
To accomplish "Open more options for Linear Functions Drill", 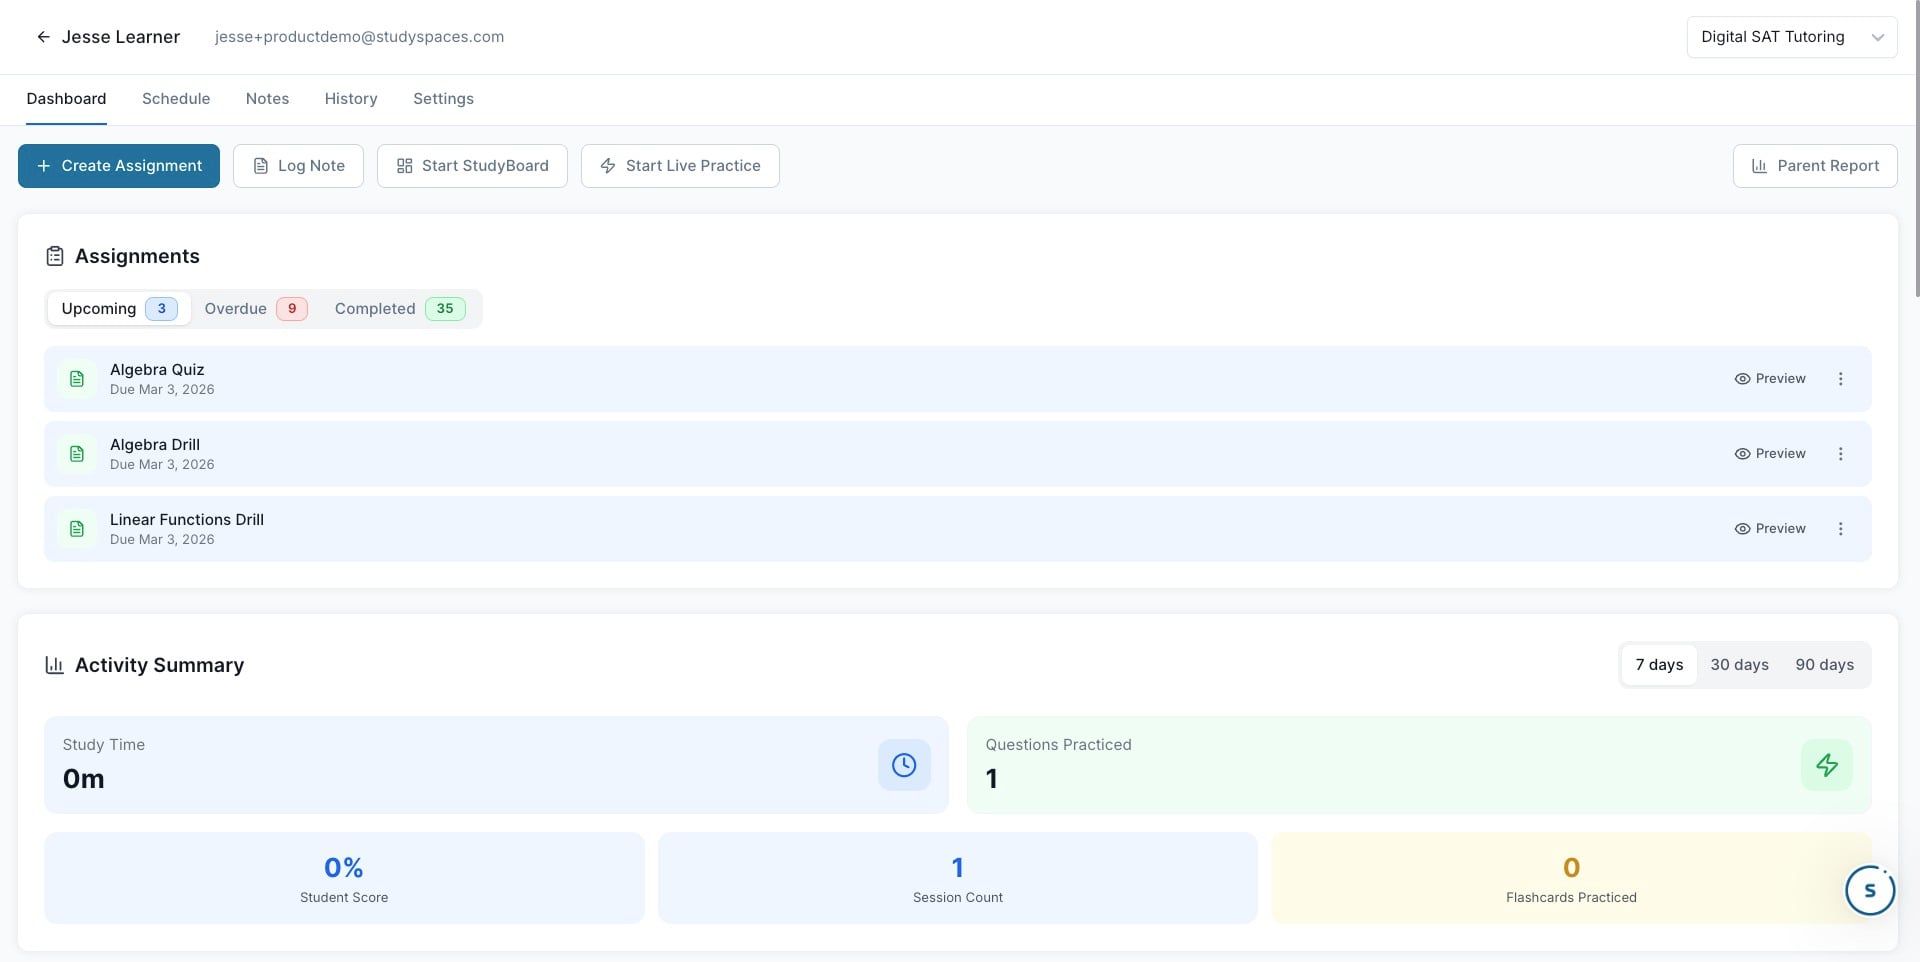I will (x=1840, y=529).
